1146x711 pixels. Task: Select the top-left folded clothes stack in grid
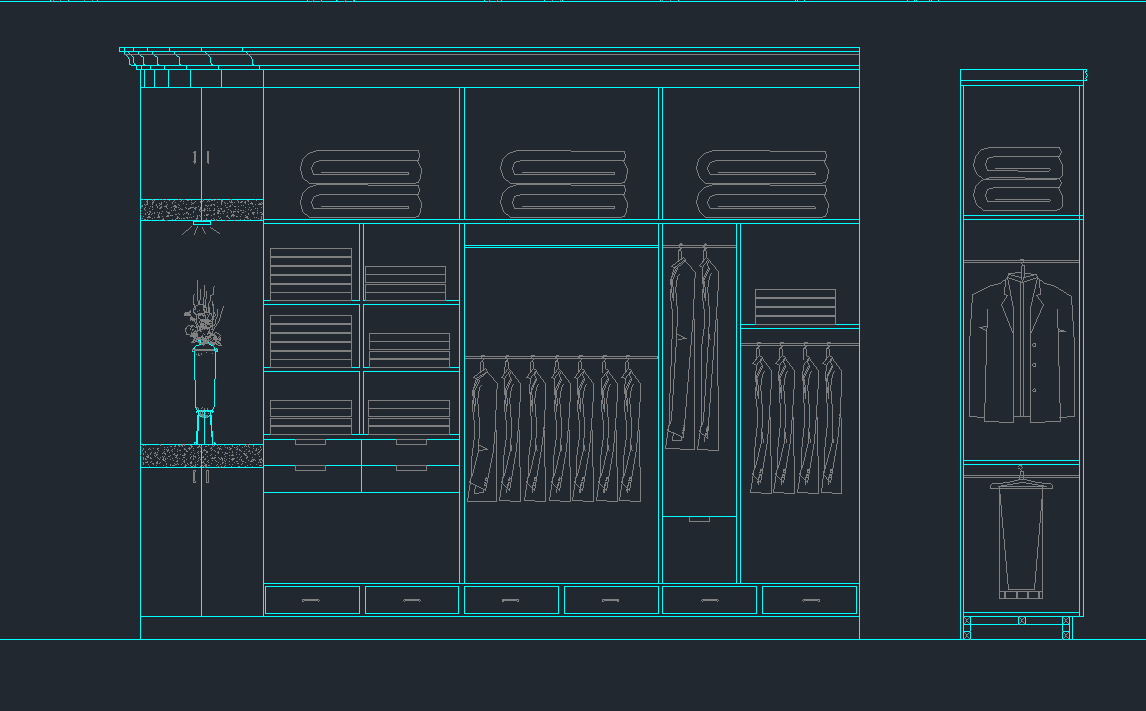point(311,273)
